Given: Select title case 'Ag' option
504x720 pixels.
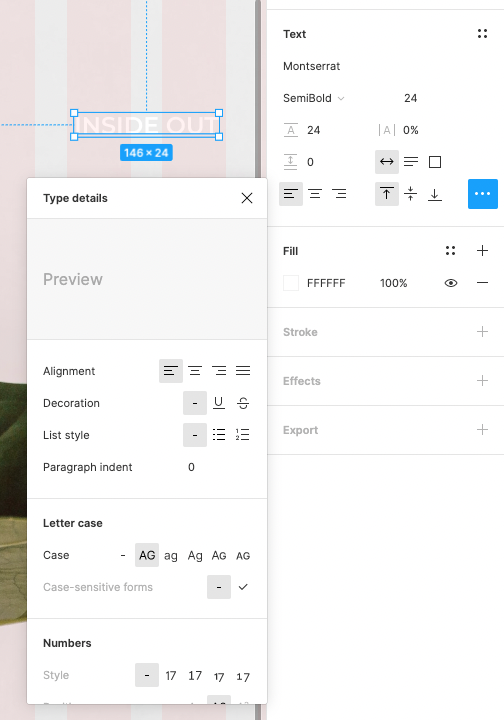Looking at the screenshot, I should tap(195, 555).
